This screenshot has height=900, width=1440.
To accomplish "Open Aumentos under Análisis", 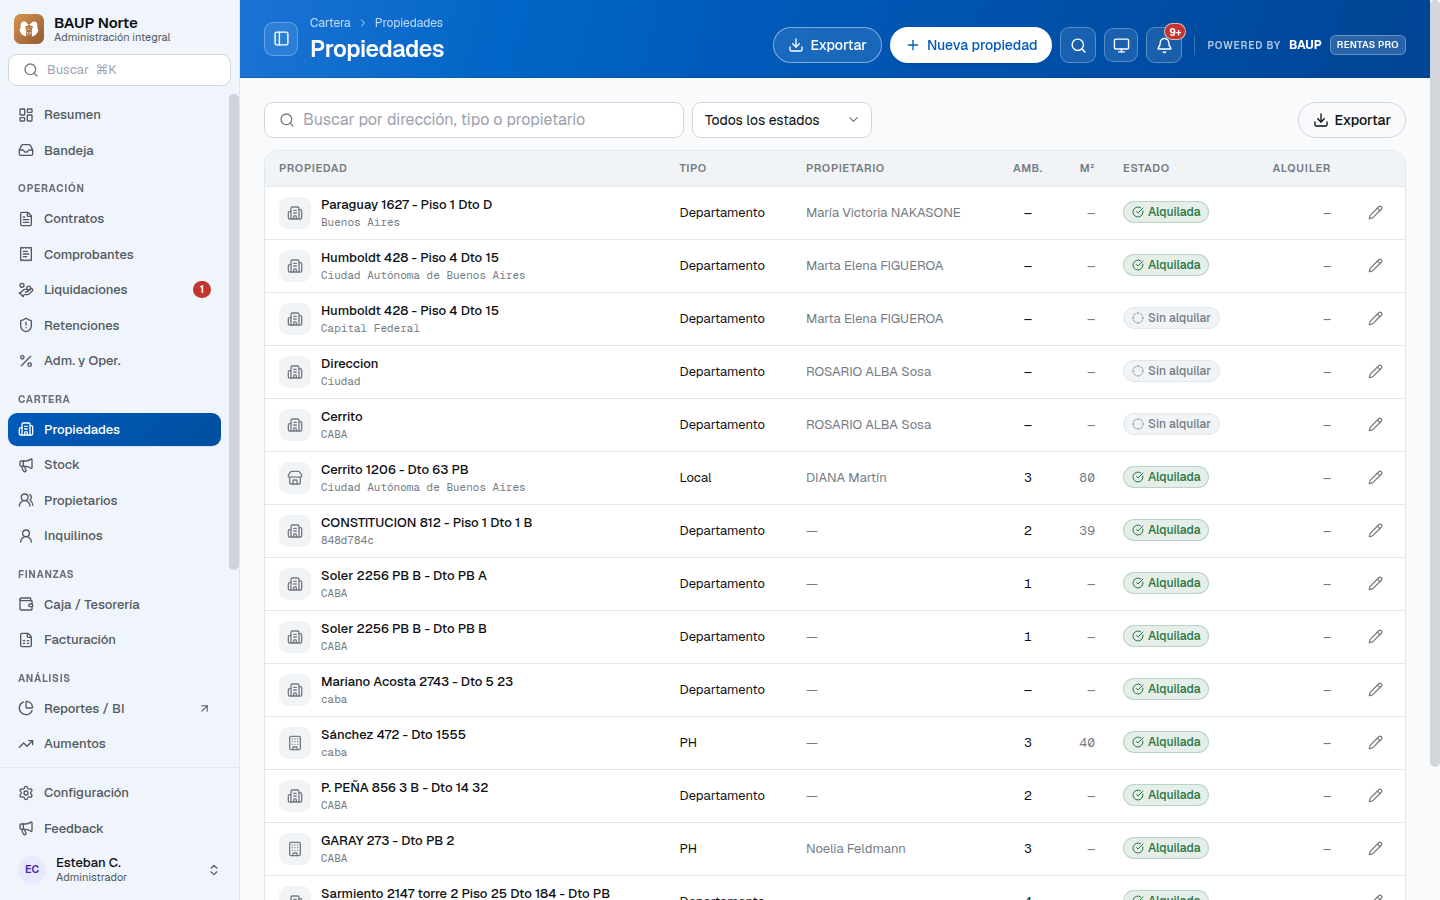I will pos(114,744).
